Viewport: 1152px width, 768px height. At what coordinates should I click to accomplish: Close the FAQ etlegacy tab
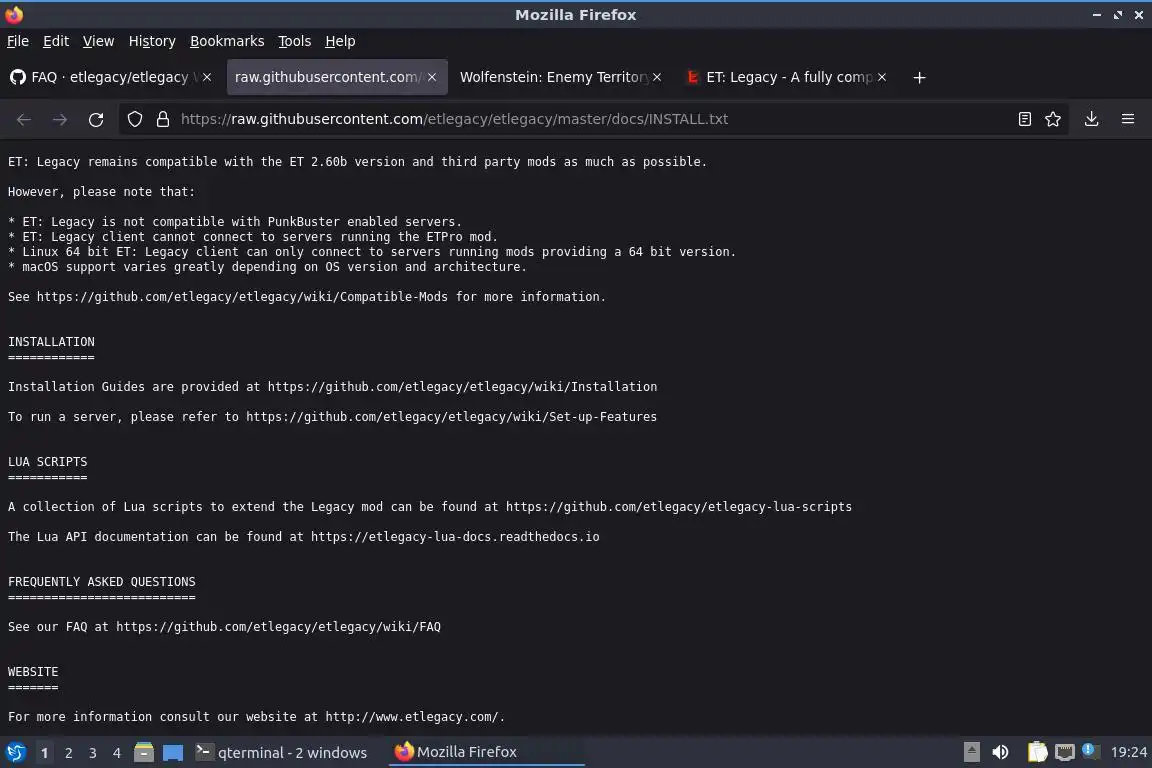[207, 77]
